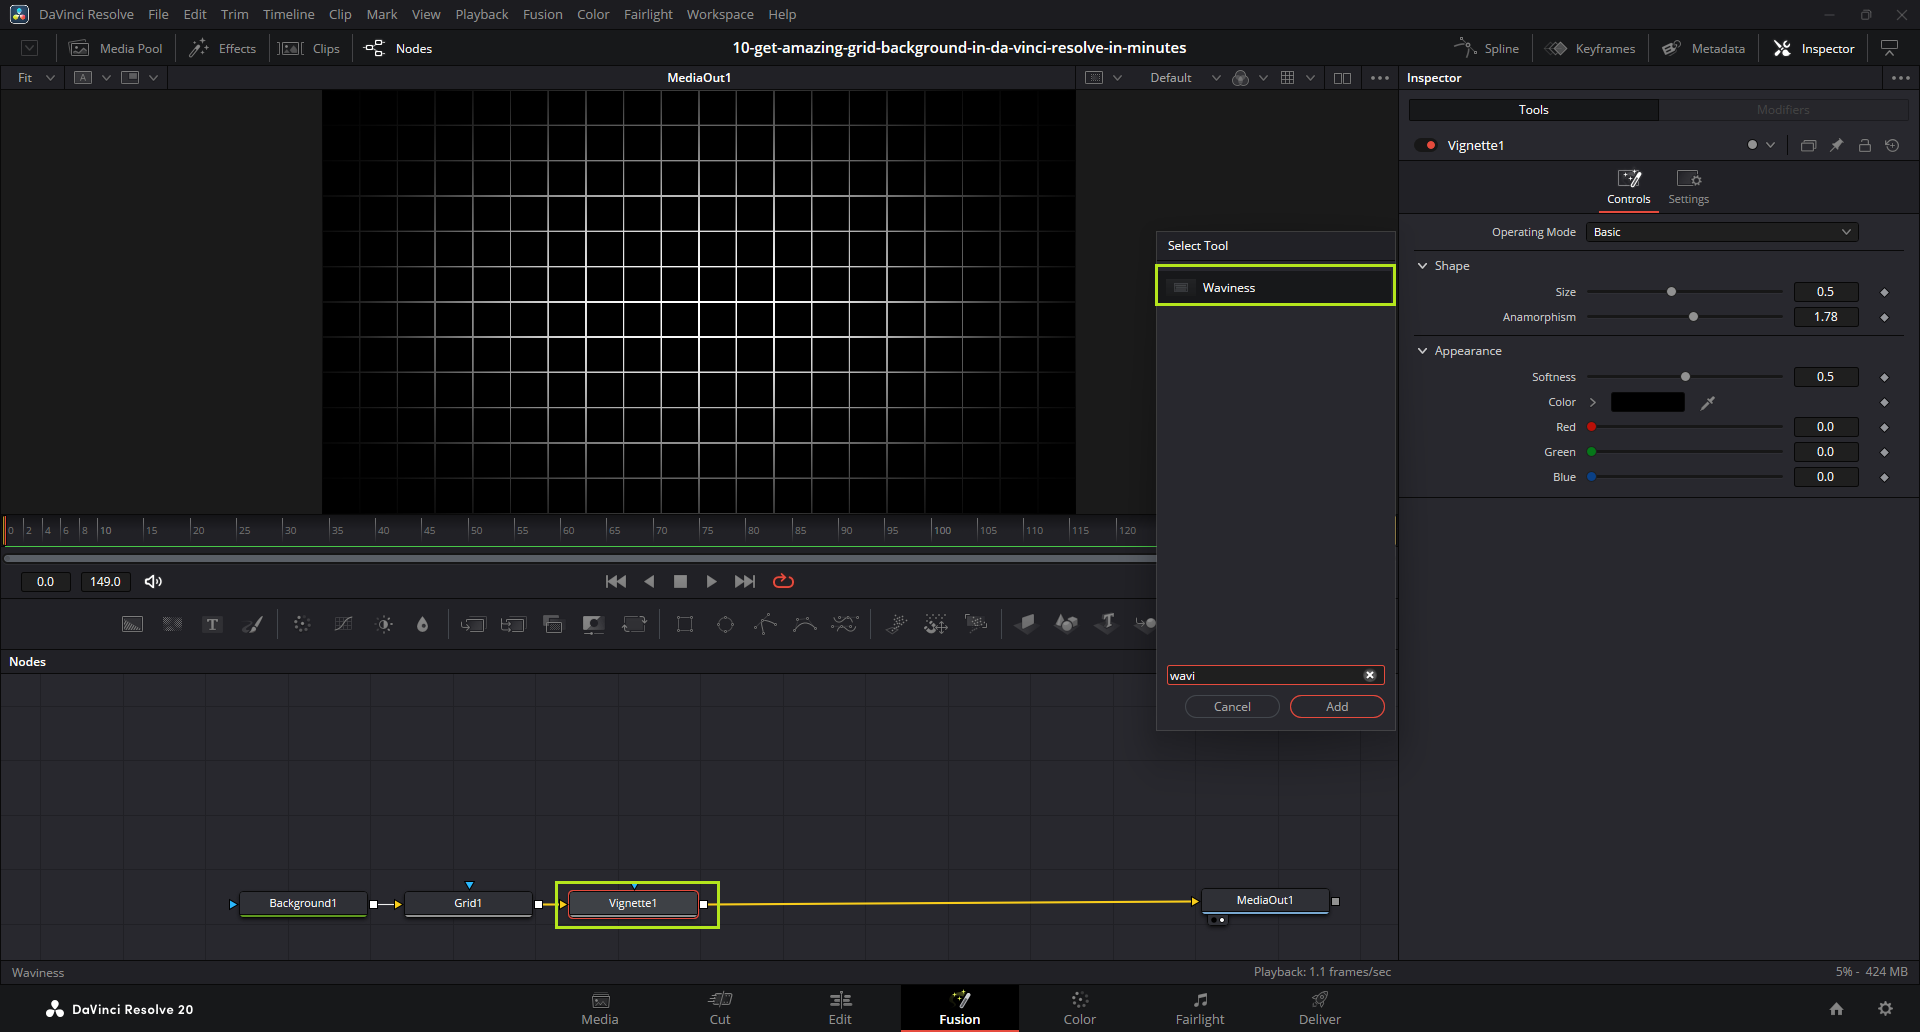Screen dimensions: 1920x1032
Task: Lock the Vignette1 inspector controls
Action: point(1865,146)
